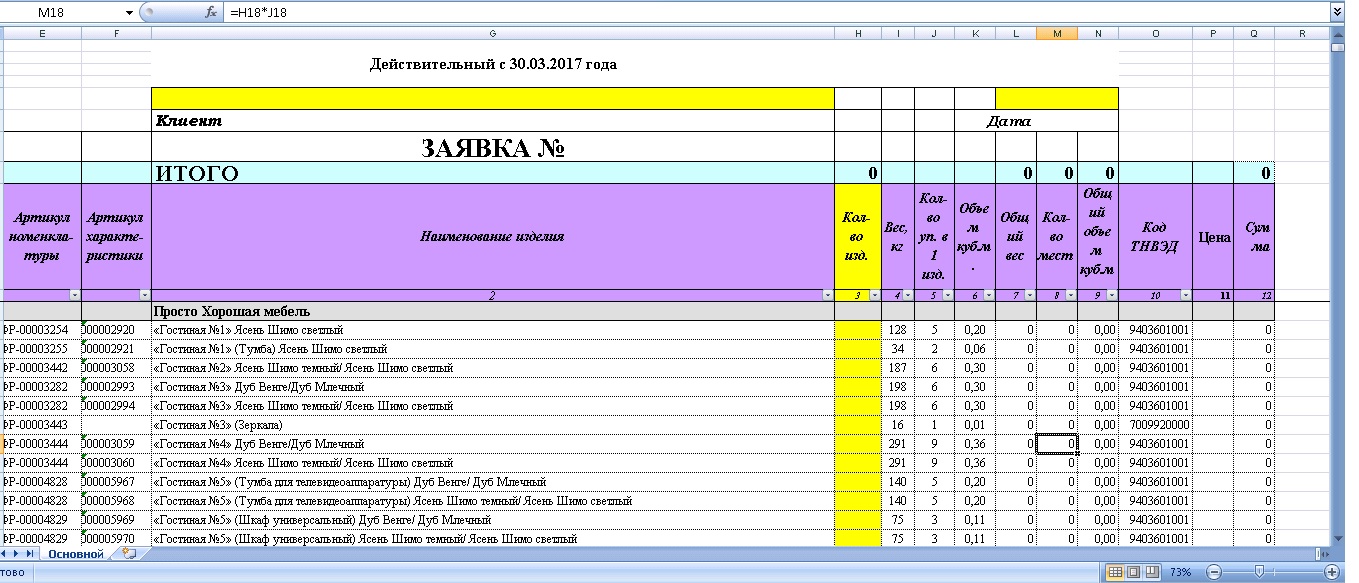Click the Insert Function fx icon

click(211, 12)
